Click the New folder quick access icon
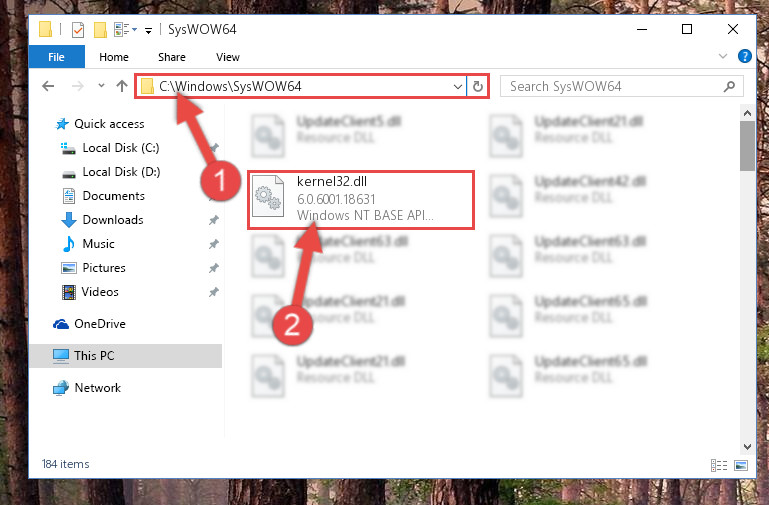The width and height of the screenshot is (769, 505). click(100, 30)
